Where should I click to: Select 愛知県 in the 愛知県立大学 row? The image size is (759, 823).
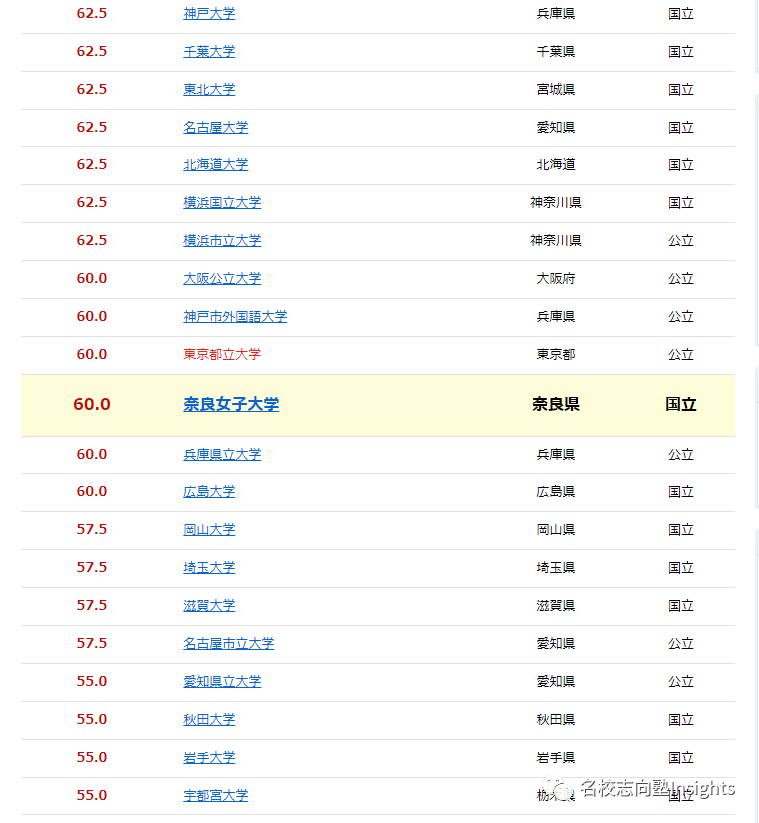[x=556, y=681]
